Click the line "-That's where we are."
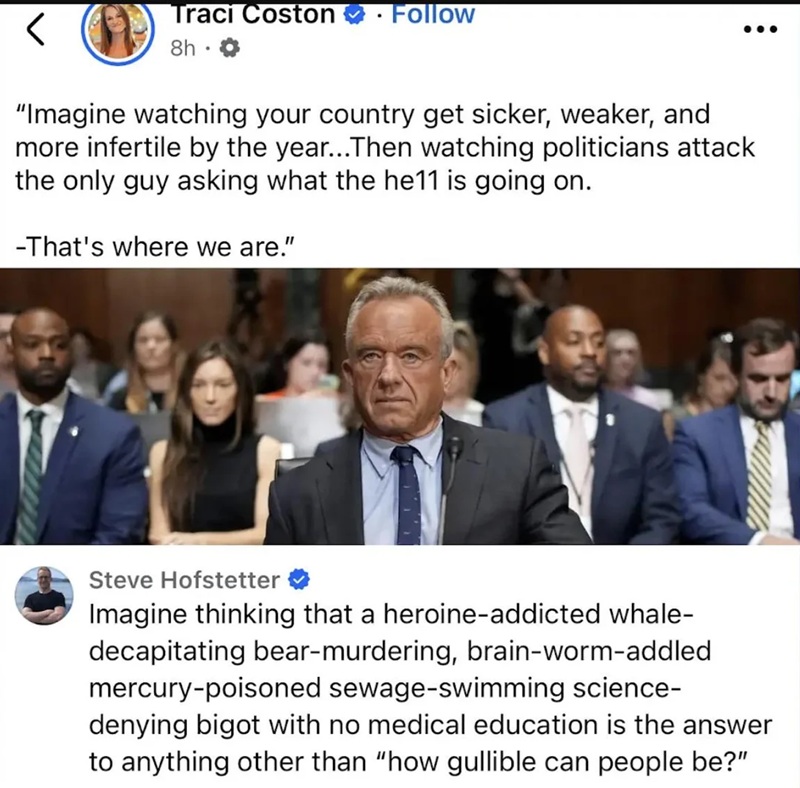This screenshot has height=788, width=800. (156, 247)
